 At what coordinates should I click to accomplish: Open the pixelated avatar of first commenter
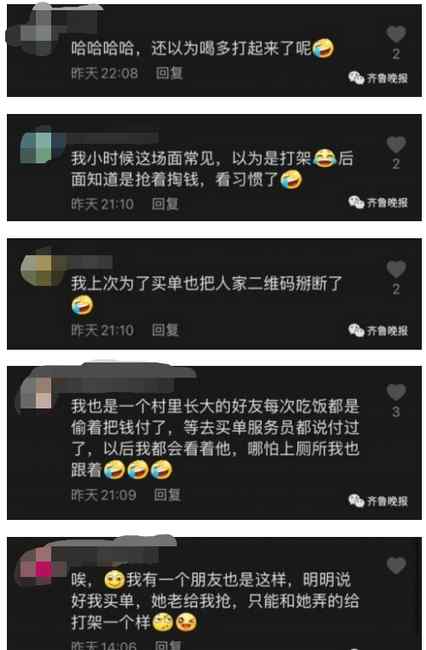click(38, 34)
